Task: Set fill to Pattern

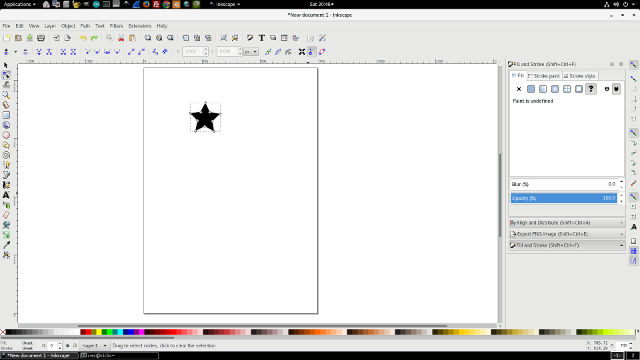Action: coord(567,89)
